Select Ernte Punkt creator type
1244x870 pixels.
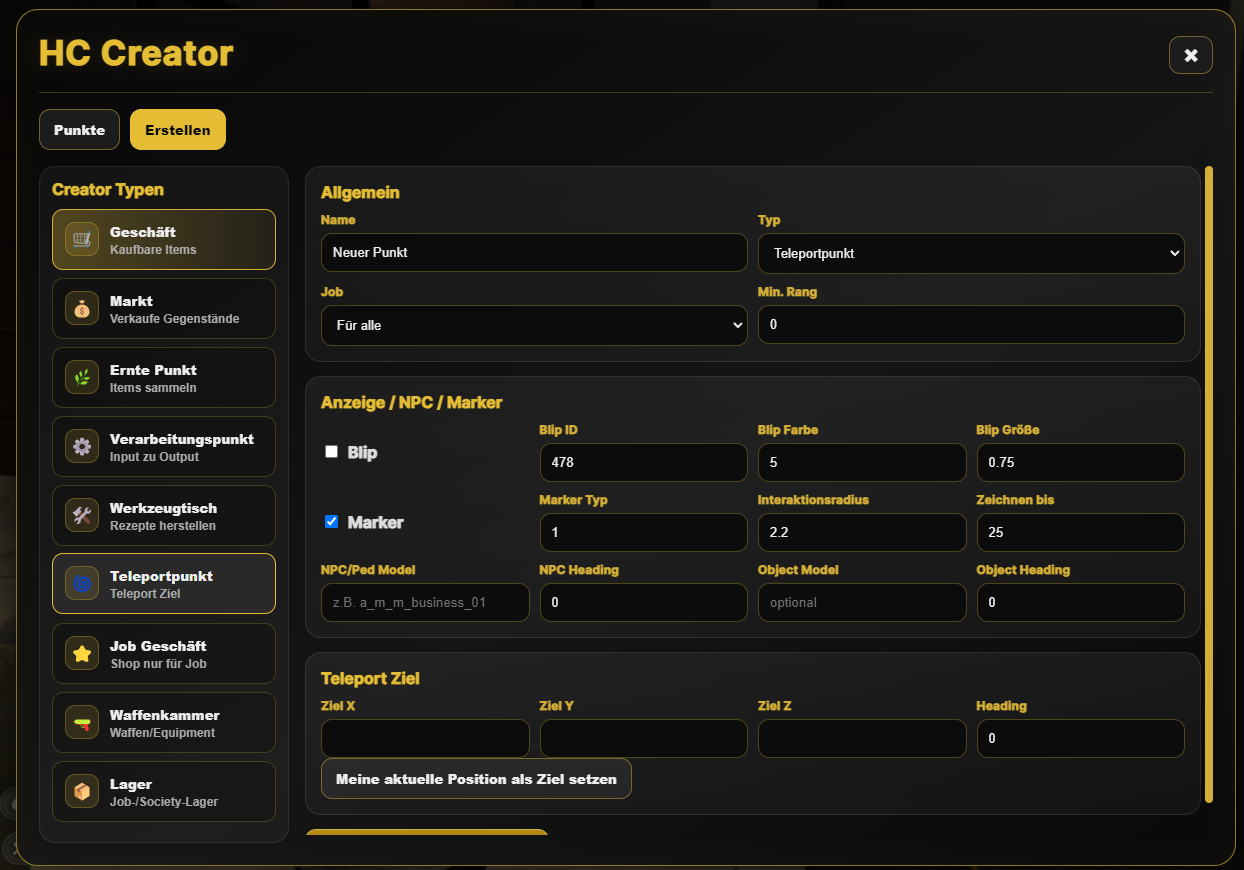[x=164, y=377]
